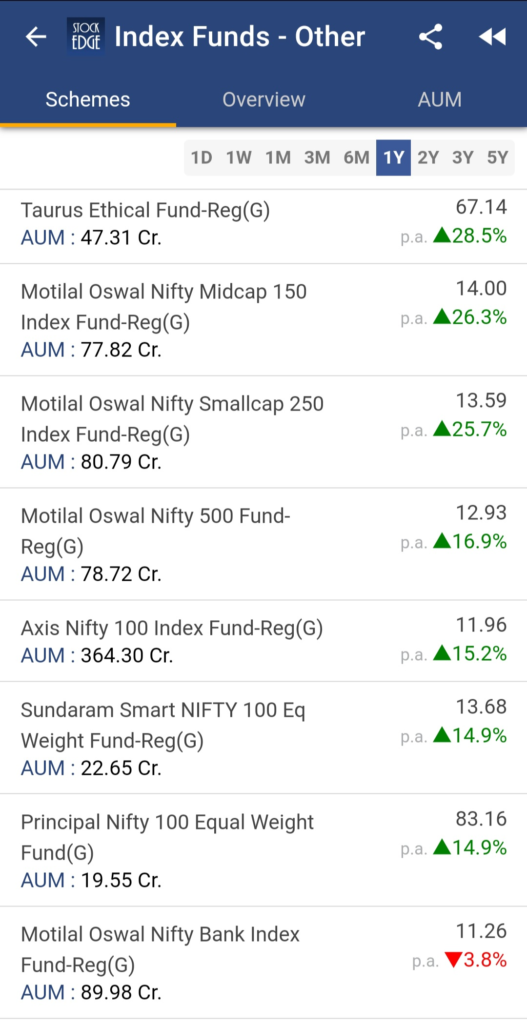Choose the 1W return period
This screenshot has height=1024, width=527.
pyautogui.click(x=239, y=157)
